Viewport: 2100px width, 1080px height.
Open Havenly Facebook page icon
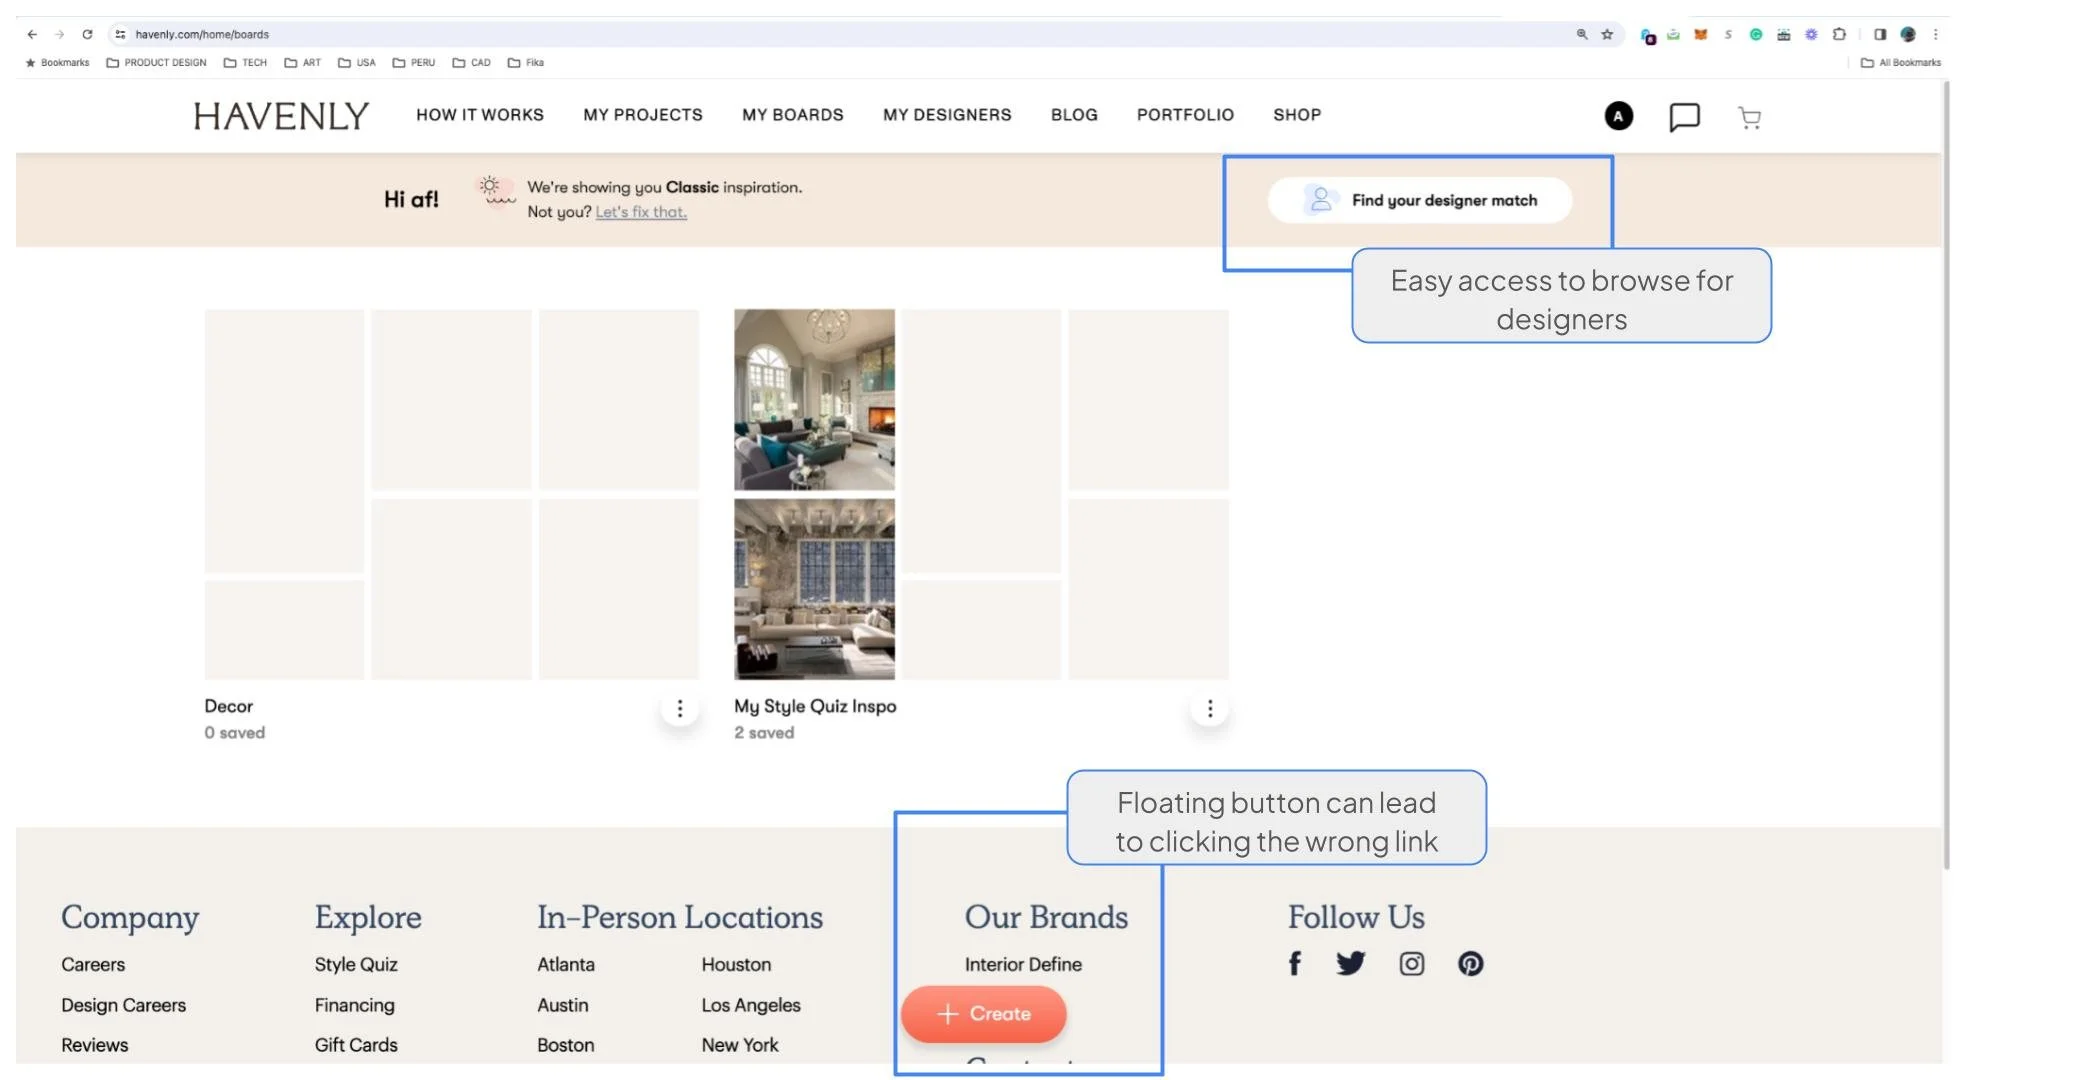click(1294, 964)
